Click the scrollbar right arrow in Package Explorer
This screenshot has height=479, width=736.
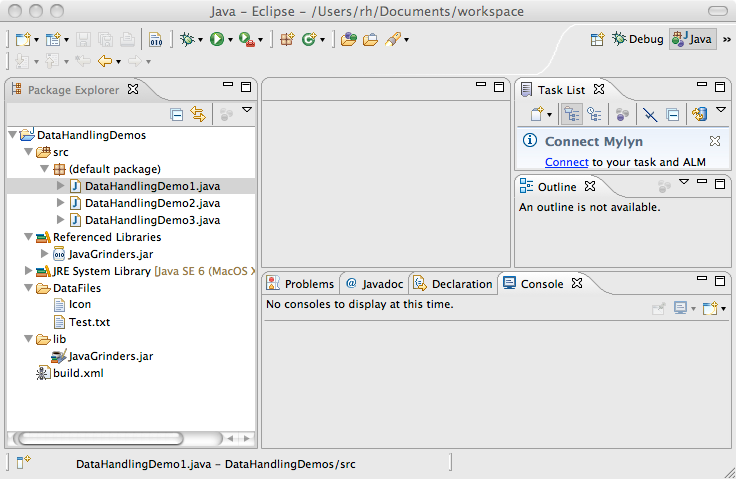[247, 439]
